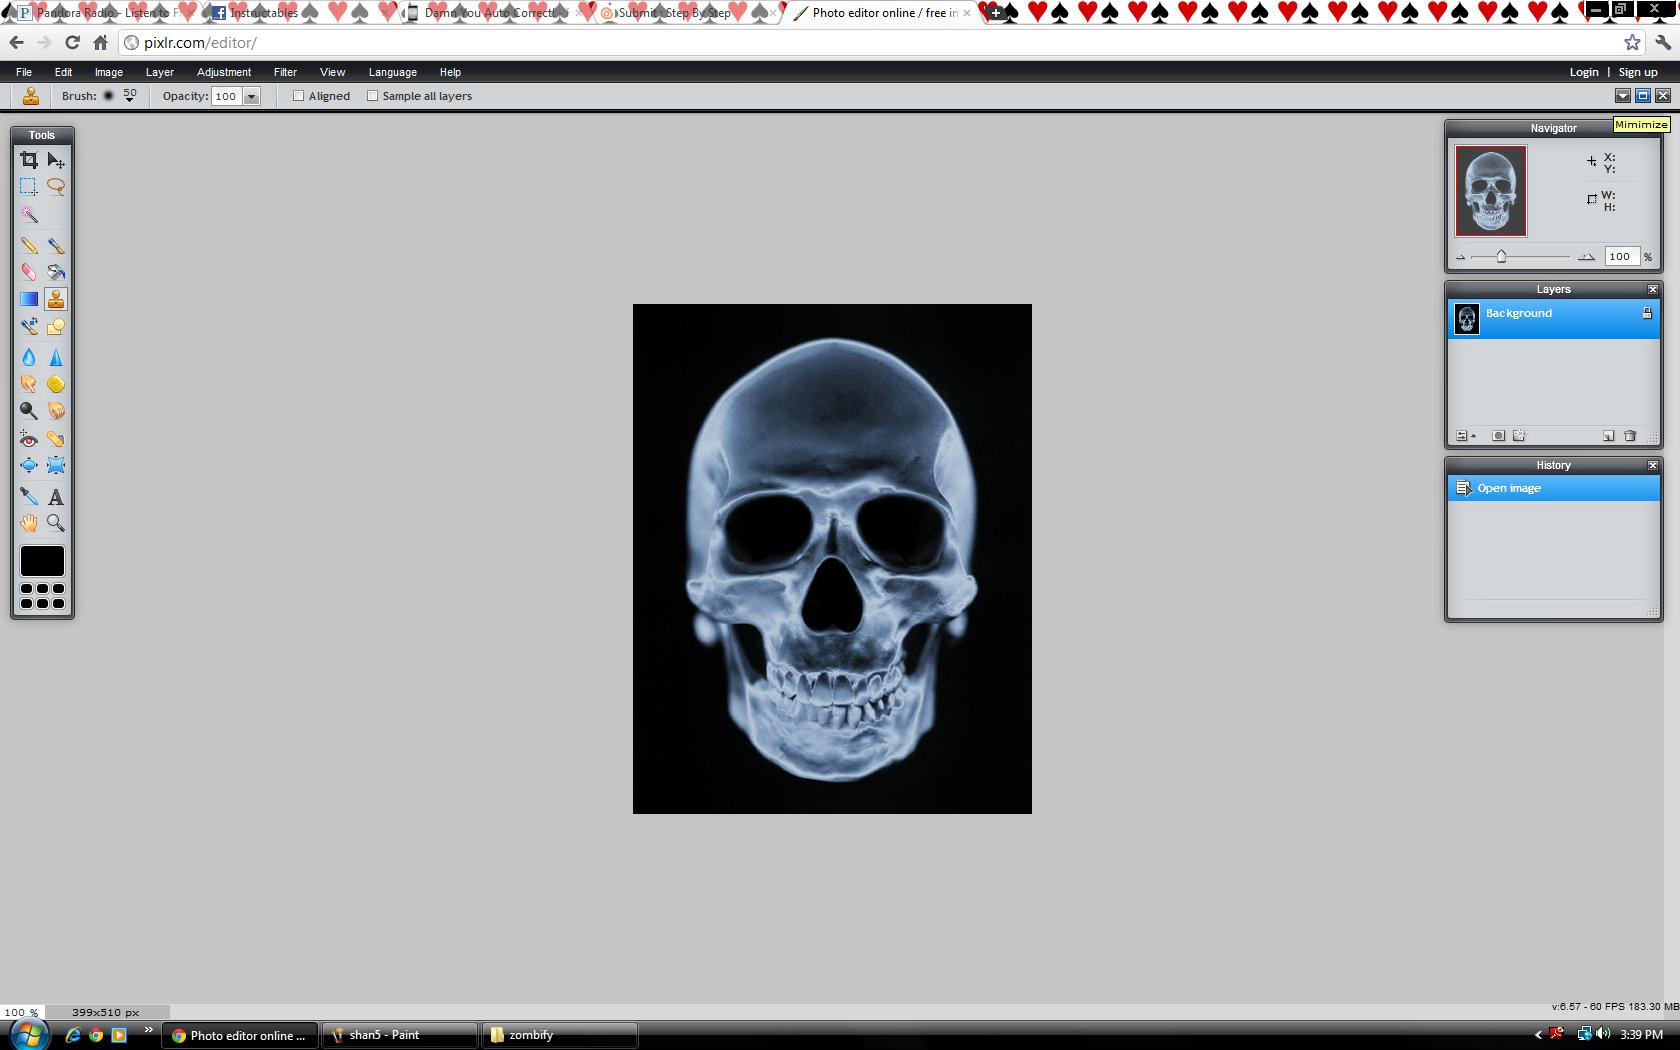The width and height of the screenshot is (1680, 1050).
Task: Switch to shan5 - Paint taskbar window
Action: 399,1035
